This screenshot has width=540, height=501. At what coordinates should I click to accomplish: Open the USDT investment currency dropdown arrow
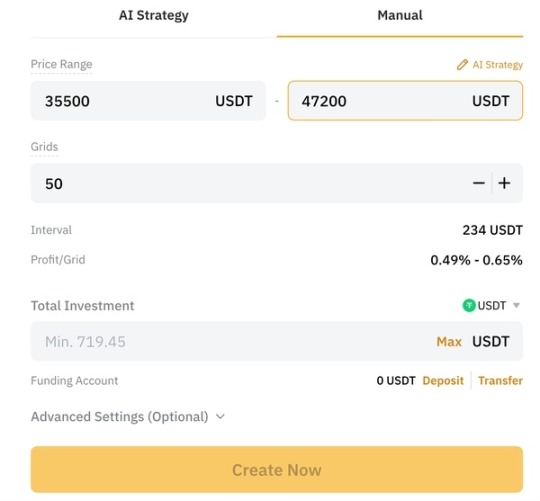click(516, 305)
